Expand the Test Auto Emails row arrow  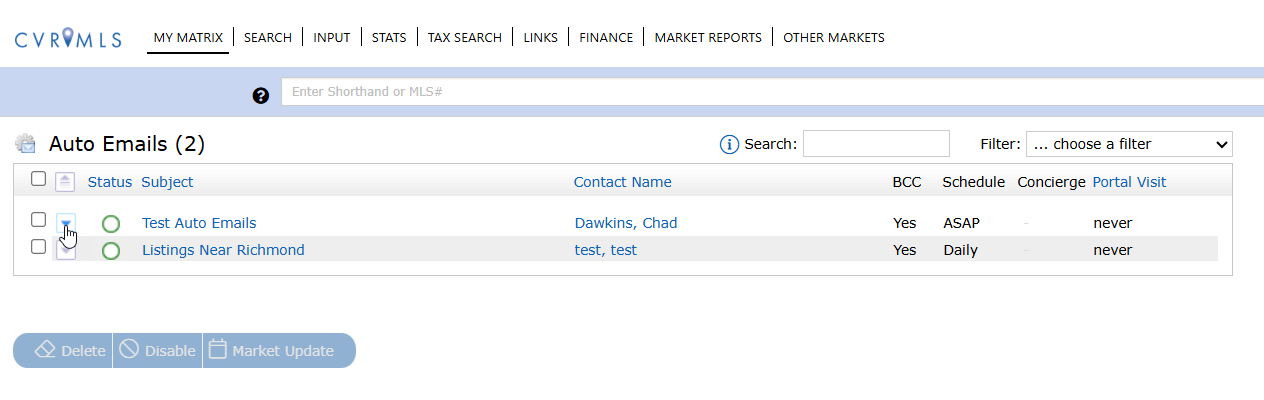click(65, 224)
